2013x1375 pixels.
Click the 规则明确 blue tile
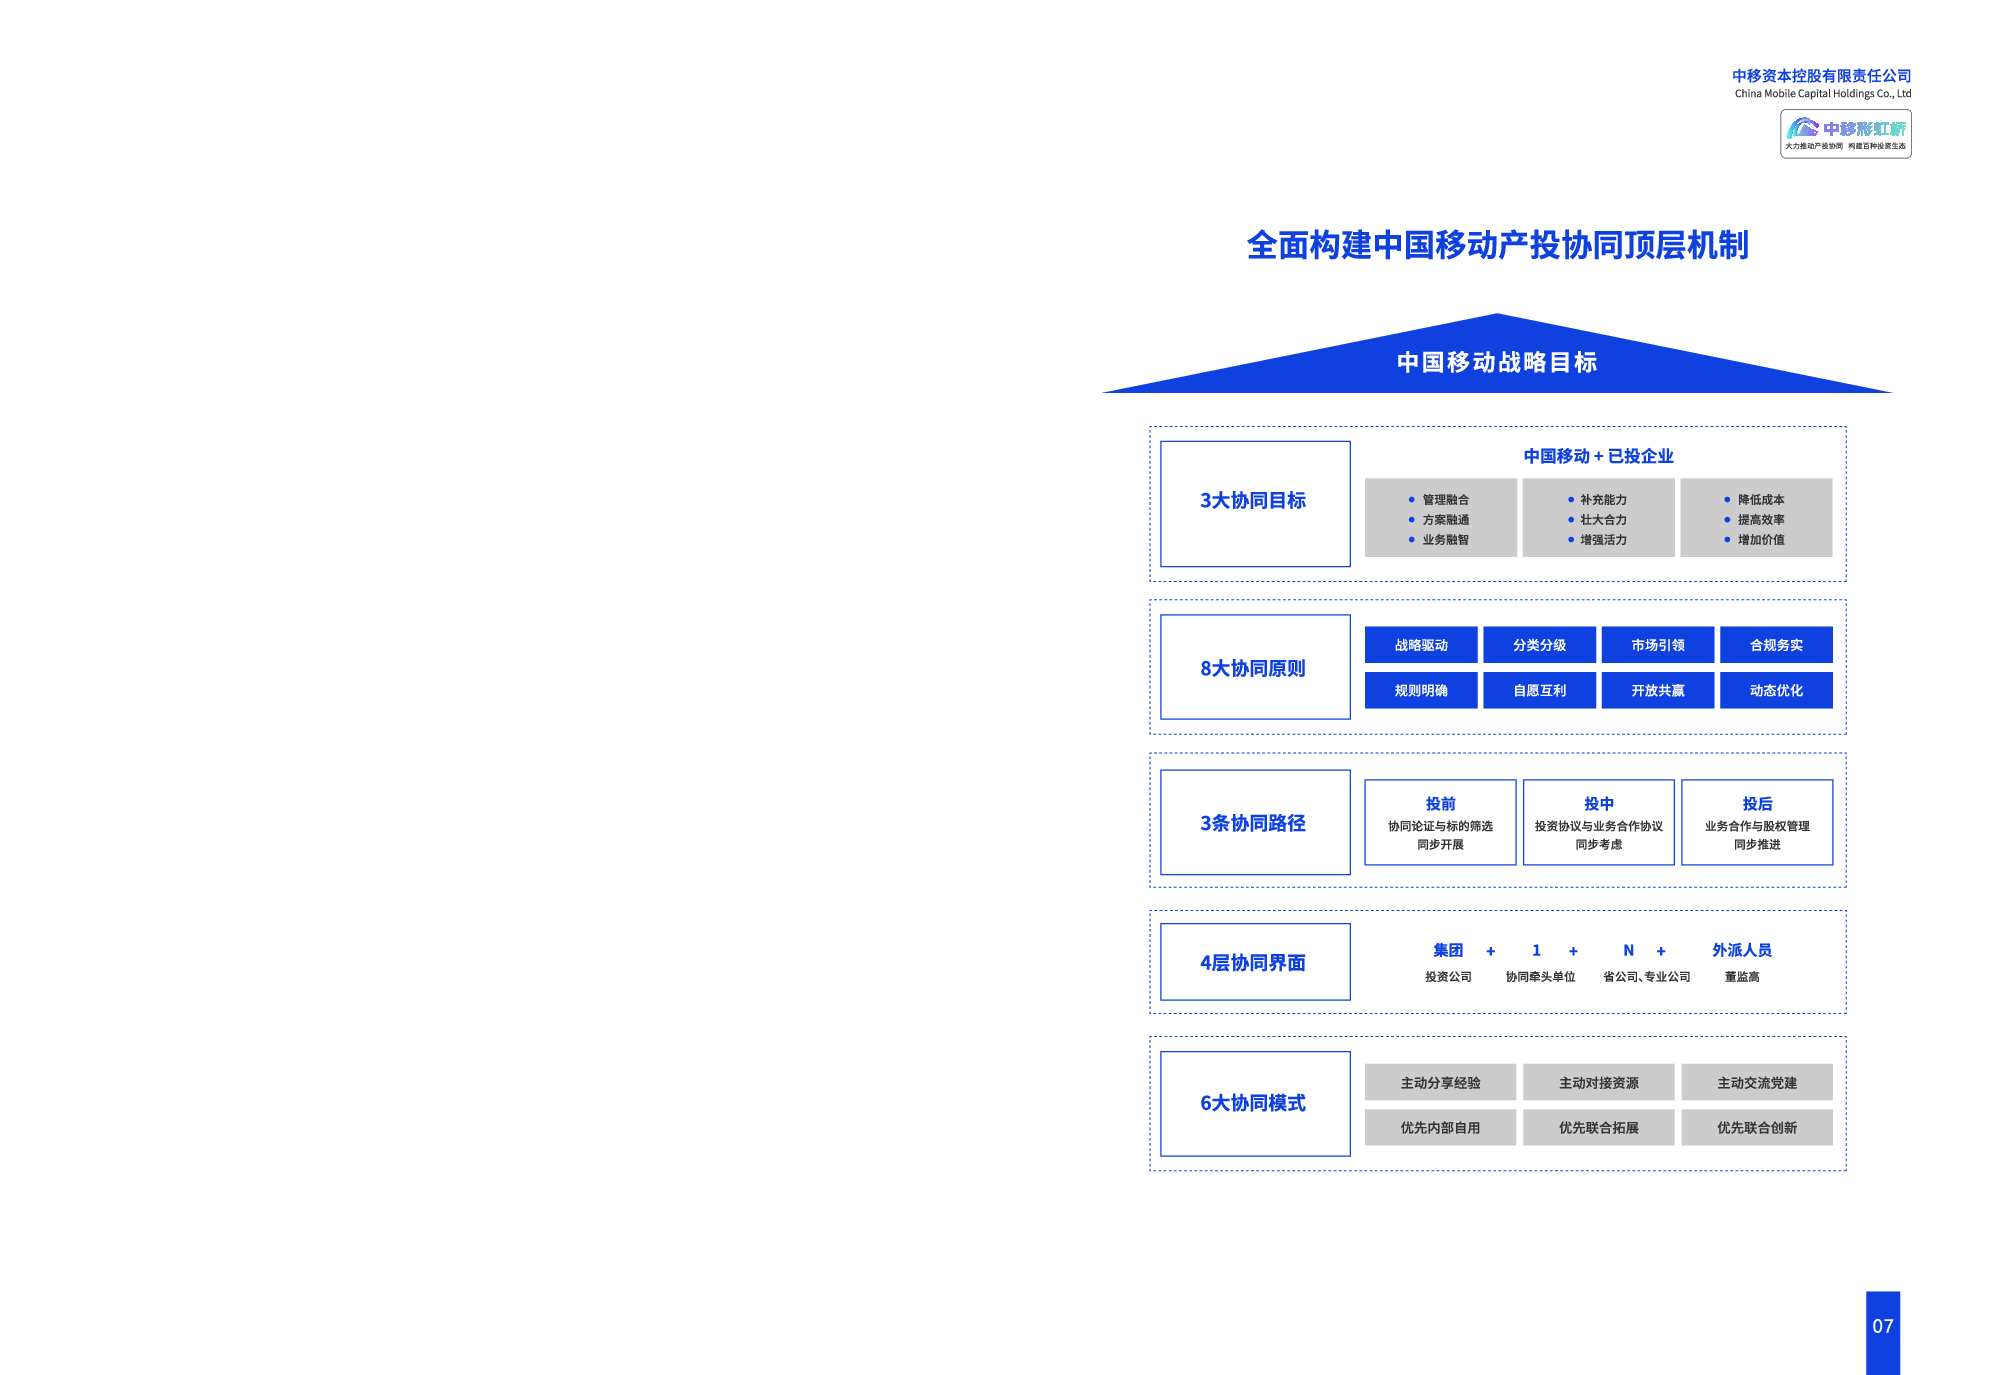point(1421,690)
